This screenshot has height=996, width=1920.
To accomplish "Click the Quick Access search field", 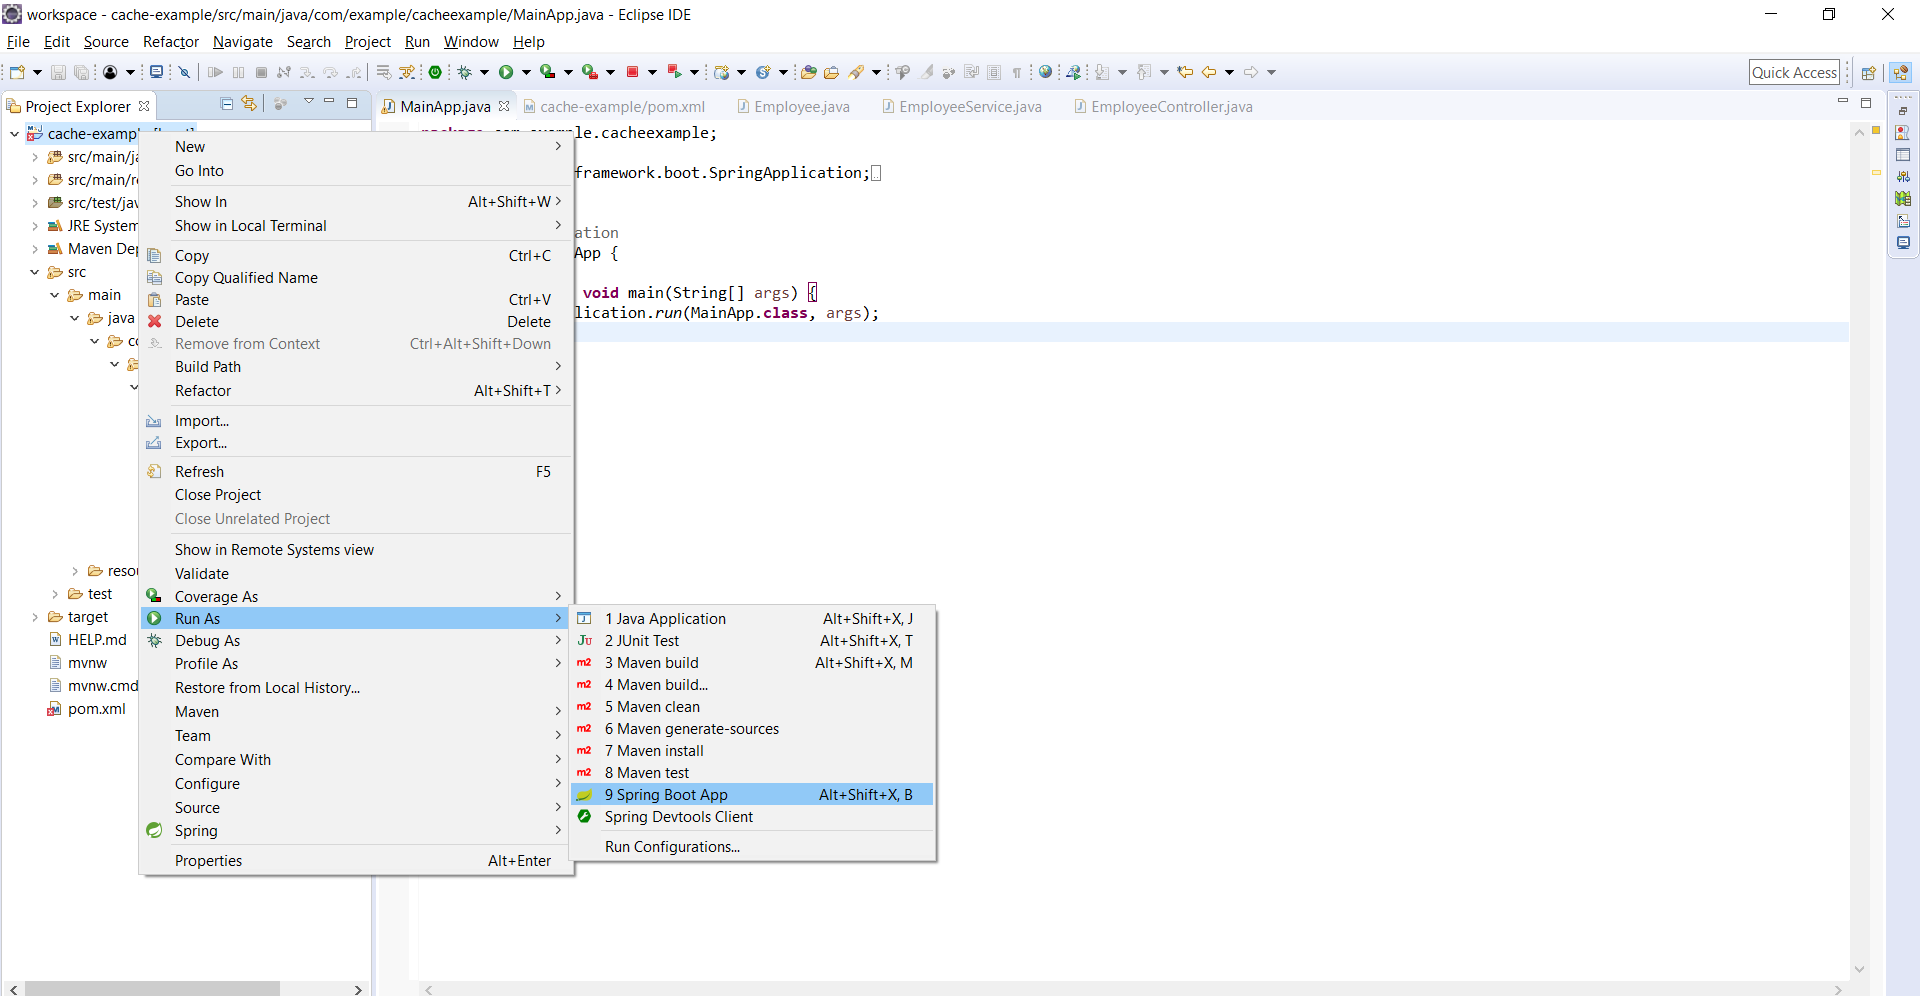I will (1794, 72).
